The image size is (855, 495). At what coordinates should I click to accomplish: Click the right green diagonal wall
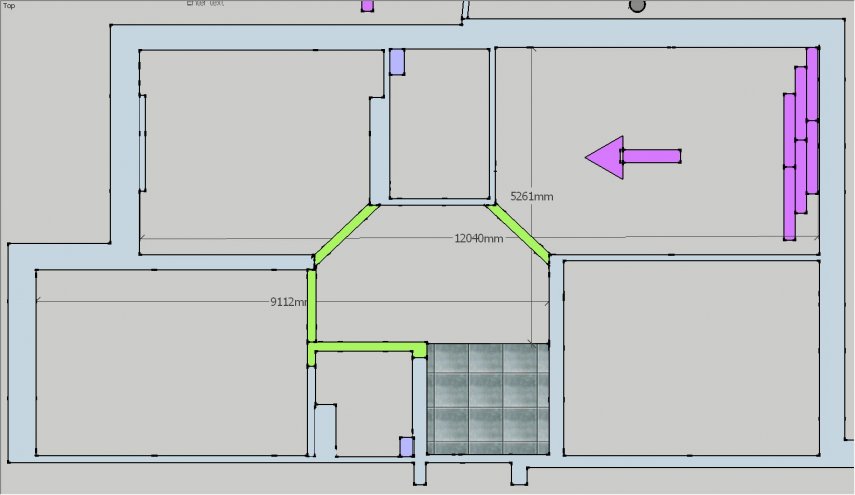pyautogui.click(x=519, y=233)
